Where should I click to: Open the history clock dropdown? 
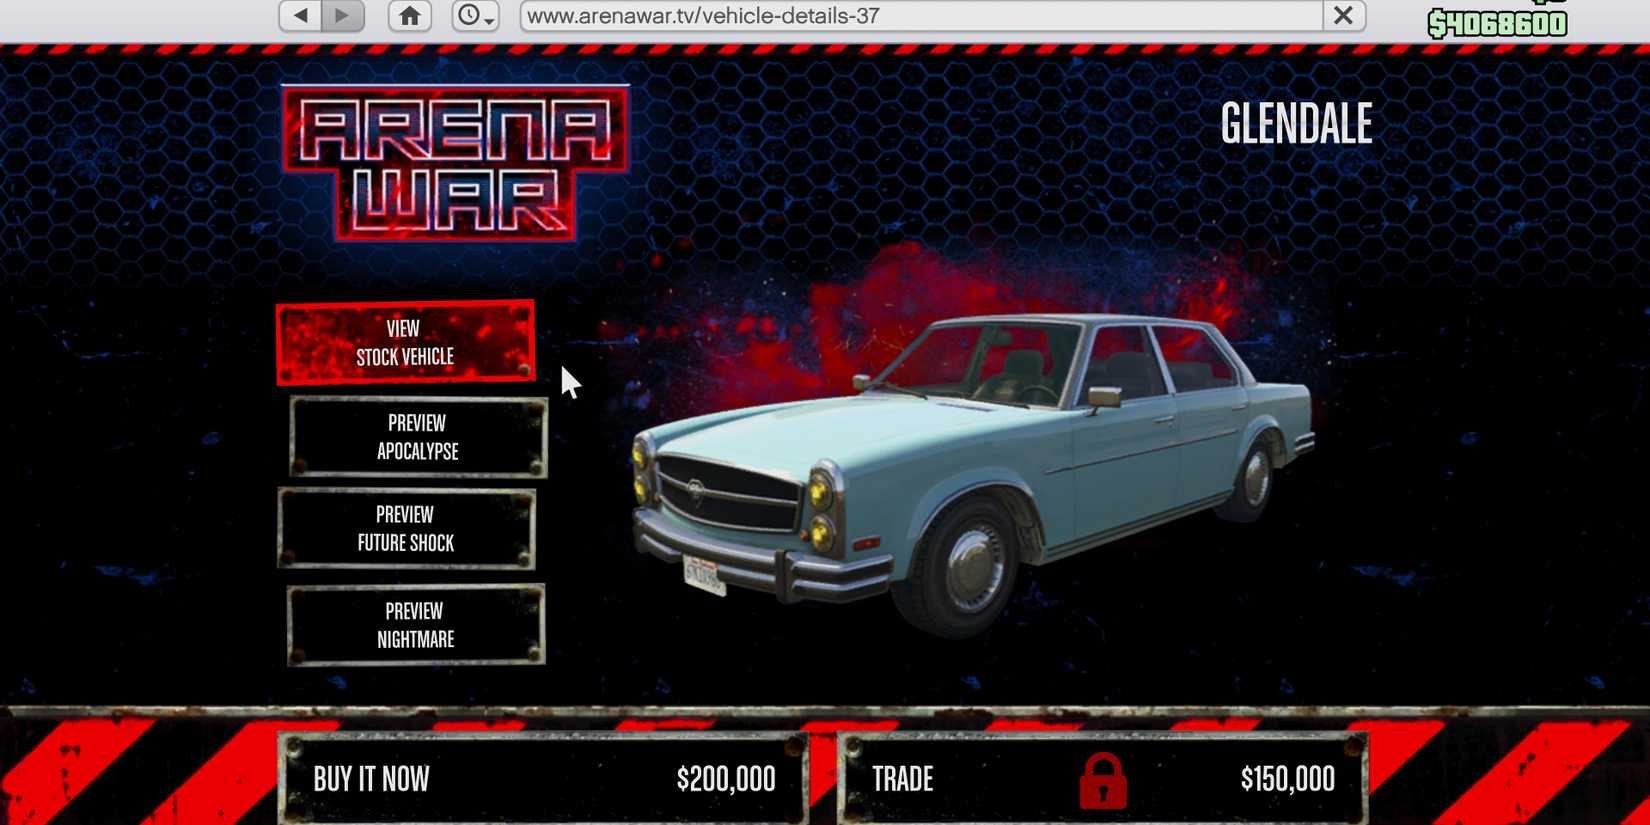tap(475, 16)
